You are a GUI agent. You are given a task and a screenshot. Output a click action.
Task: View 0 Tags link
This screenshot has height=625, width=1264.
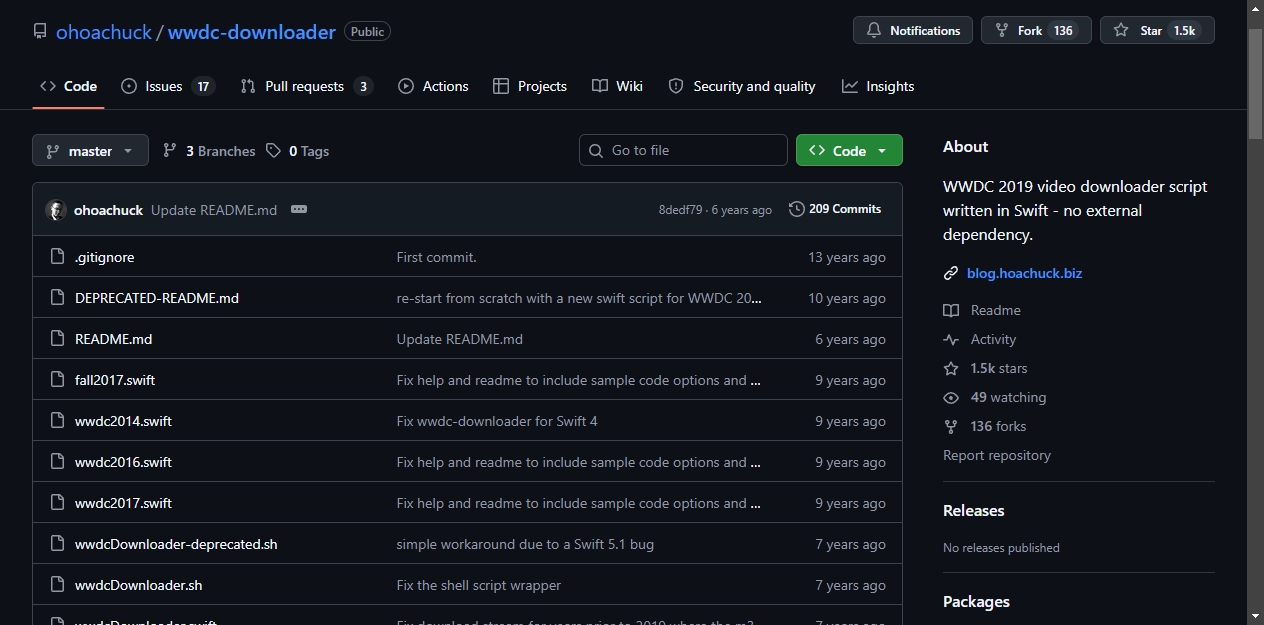(298, 151)
